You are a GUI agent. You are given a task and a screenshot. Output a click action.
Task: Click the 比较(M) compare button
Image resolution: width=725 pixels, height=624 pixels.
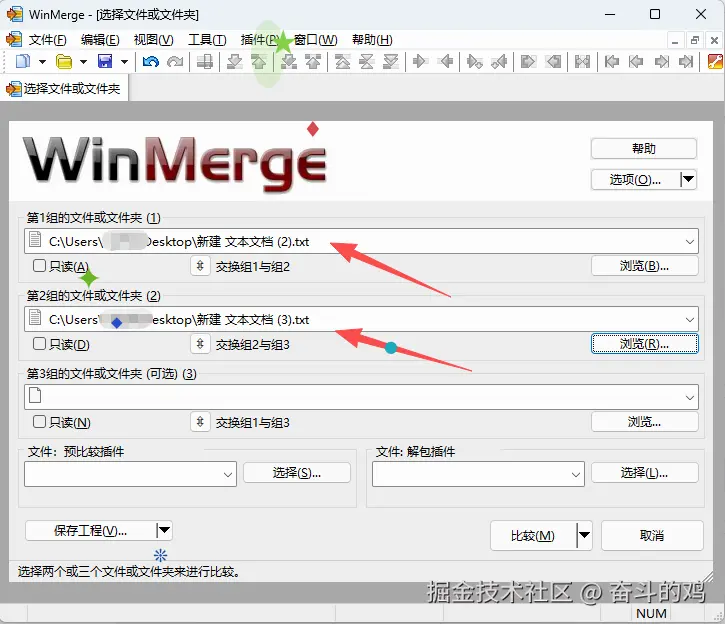[533, 535]
